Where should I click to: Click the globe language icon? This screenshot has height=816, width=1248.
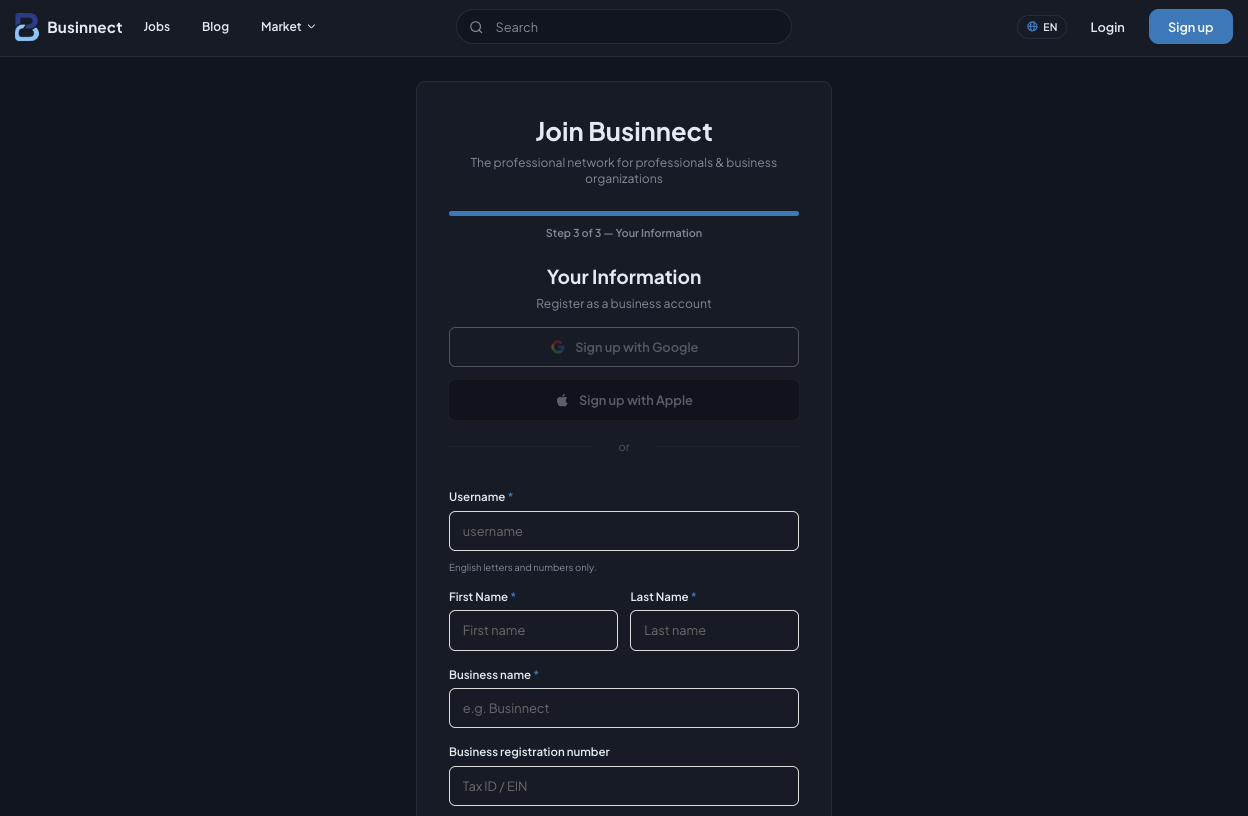[1032, 27]
